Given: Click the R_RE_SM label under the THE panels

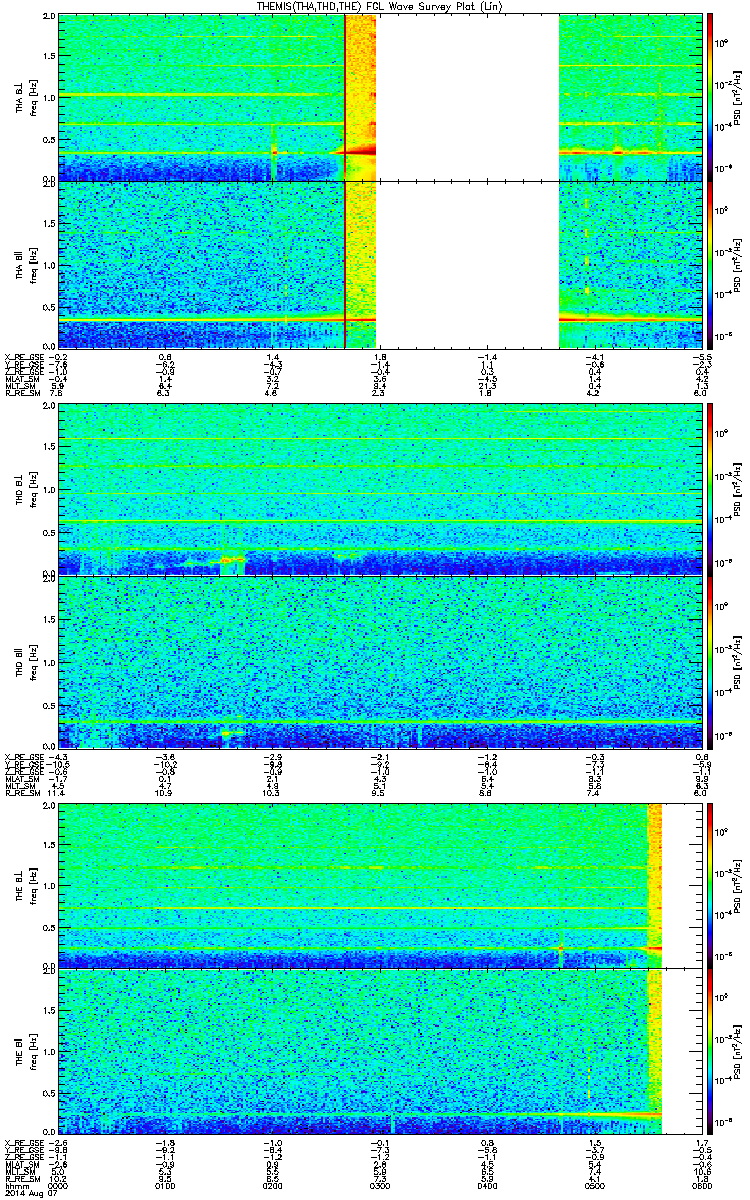Looking at the screenshot, I should point(25,1177).
